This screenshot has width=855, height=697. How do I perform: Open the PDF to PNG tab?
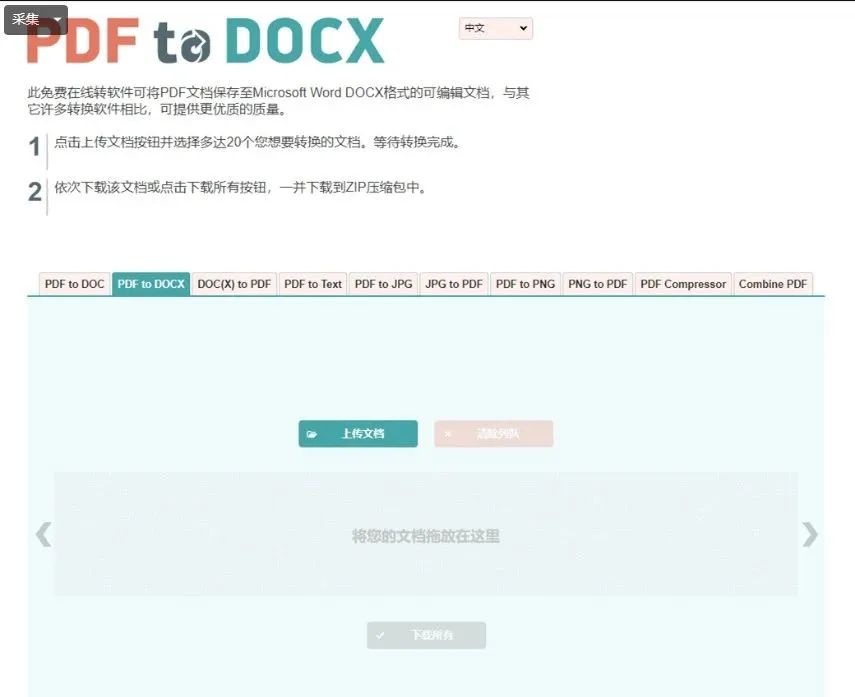pyautogui.click(x=524, y=283)
